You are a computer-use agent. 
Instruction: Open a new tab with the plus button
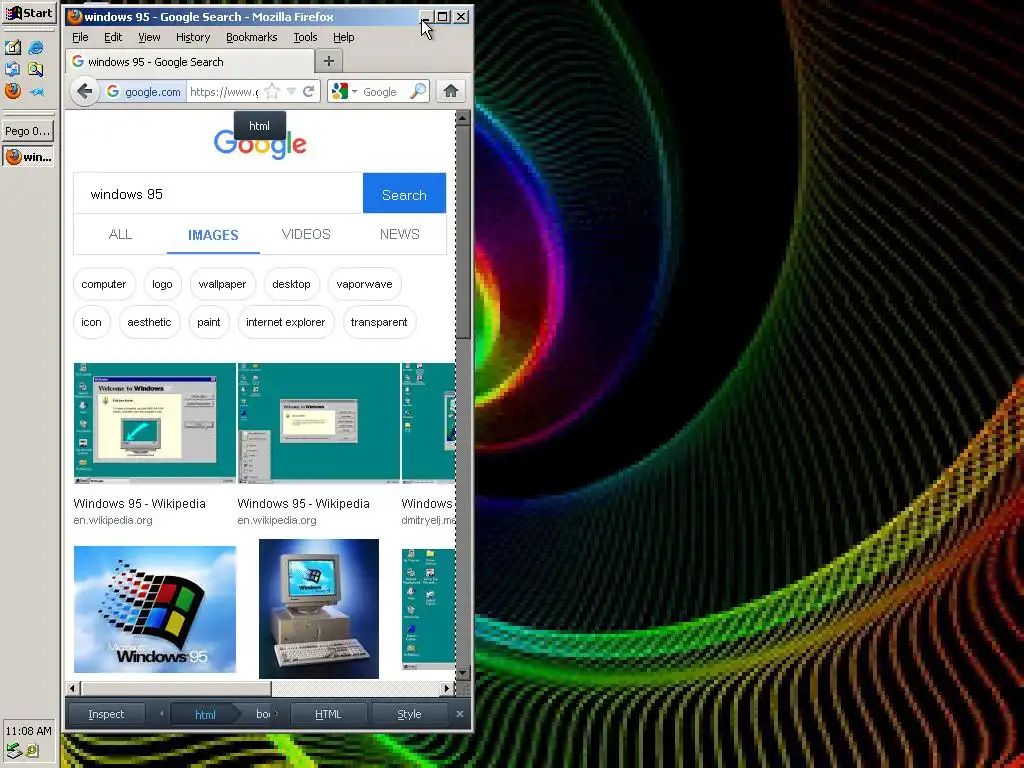point(328,61)
